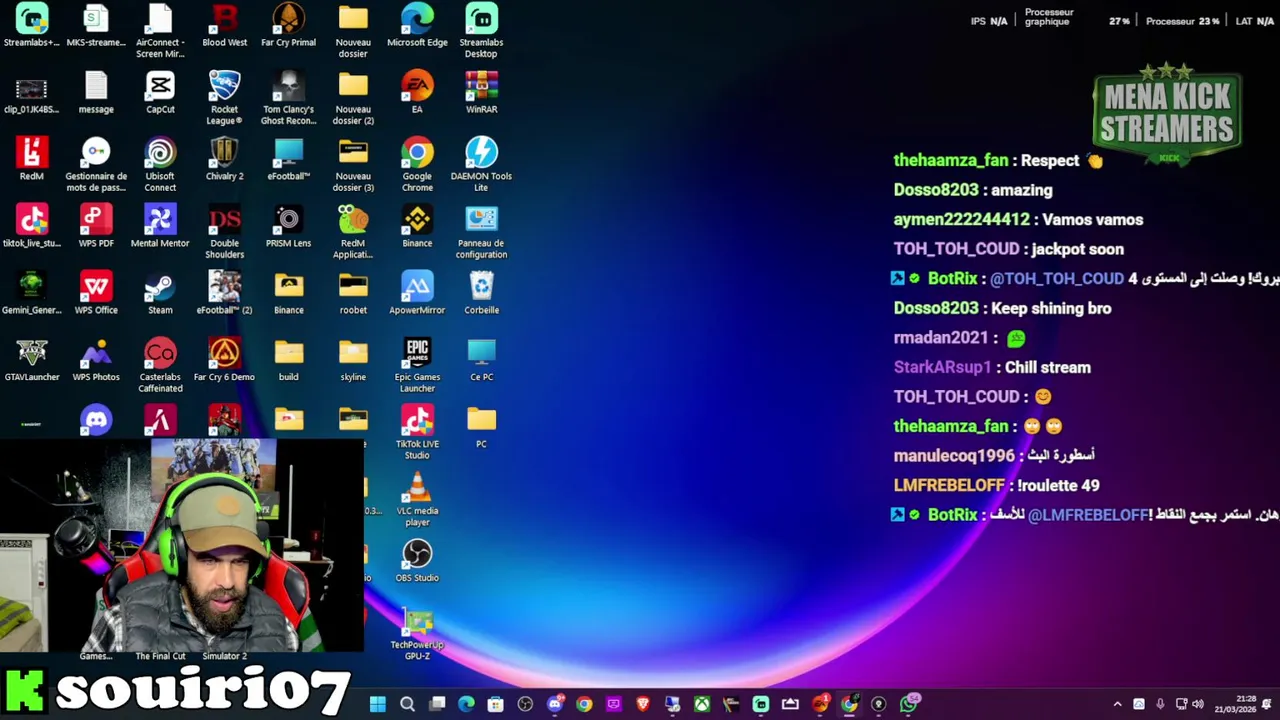Open the WinRAR desktop icon
The image size is (1280, 720).
(481, 93)
